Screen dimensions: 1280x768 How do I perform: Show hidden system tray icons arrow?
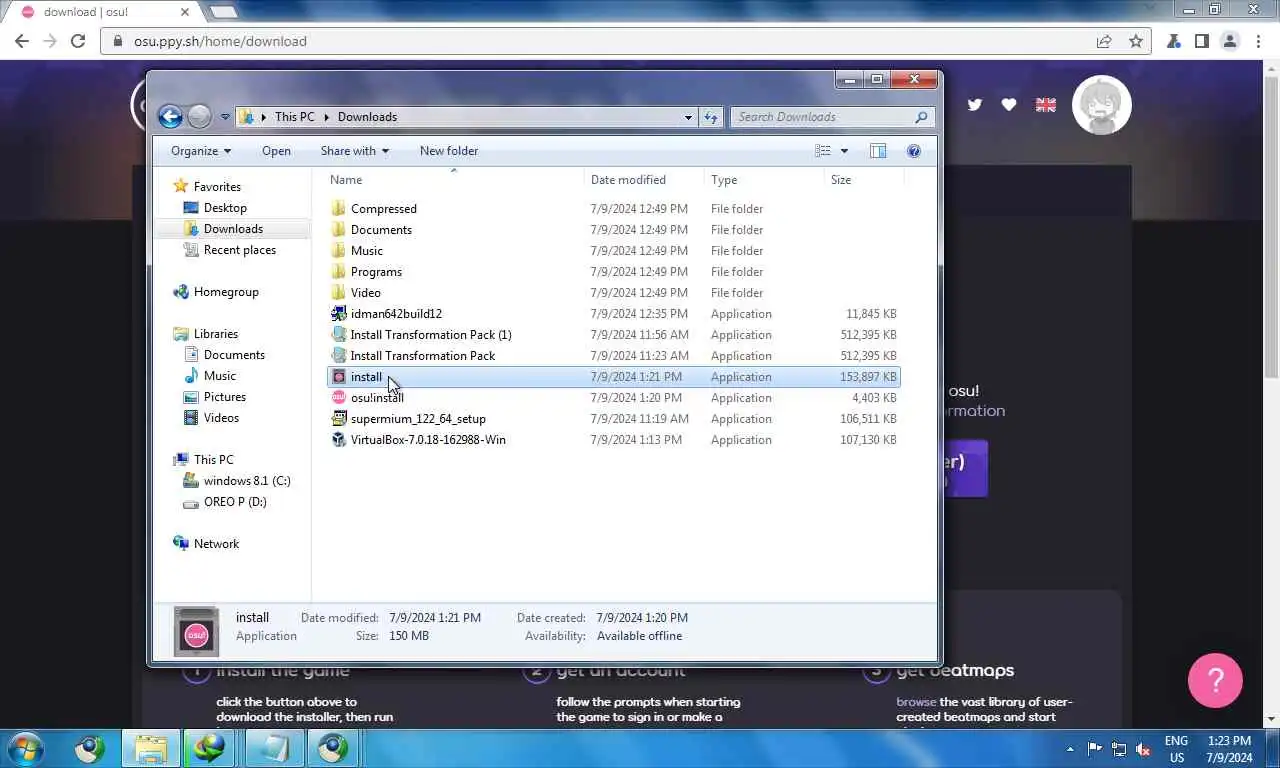[x=1070, y=749]
